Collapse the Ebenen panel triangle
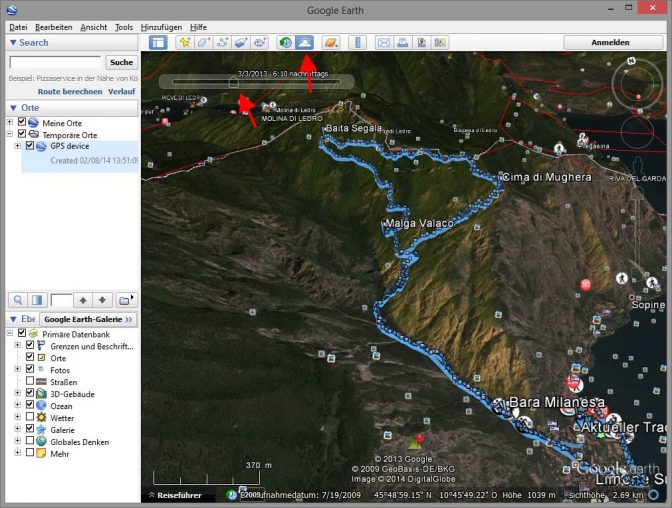672x508 pixels. pyautogui.click(x=13, y=319)
